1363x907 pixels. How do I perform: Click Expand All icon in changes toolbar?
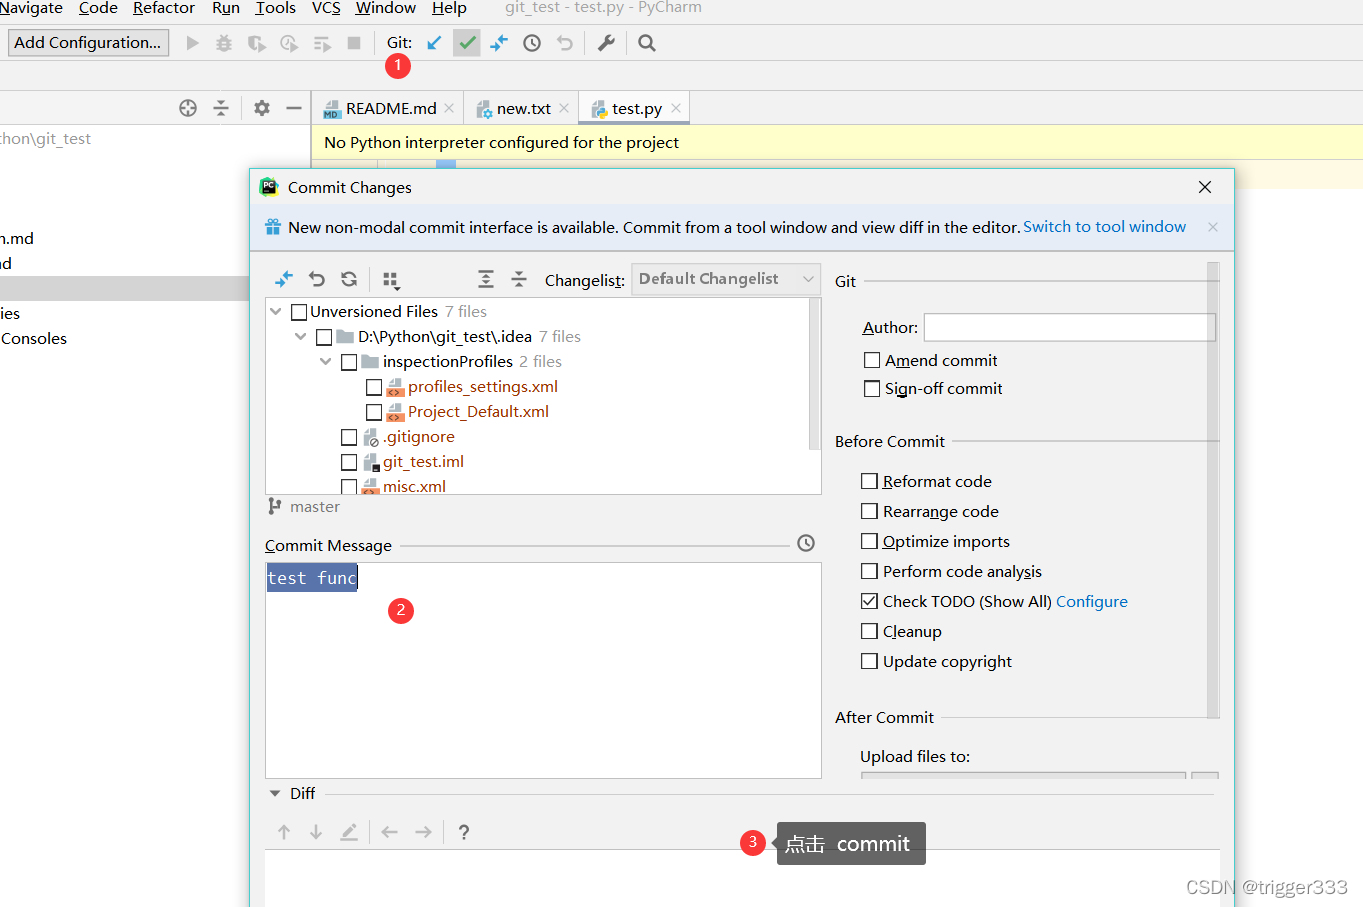coord(486,279)
